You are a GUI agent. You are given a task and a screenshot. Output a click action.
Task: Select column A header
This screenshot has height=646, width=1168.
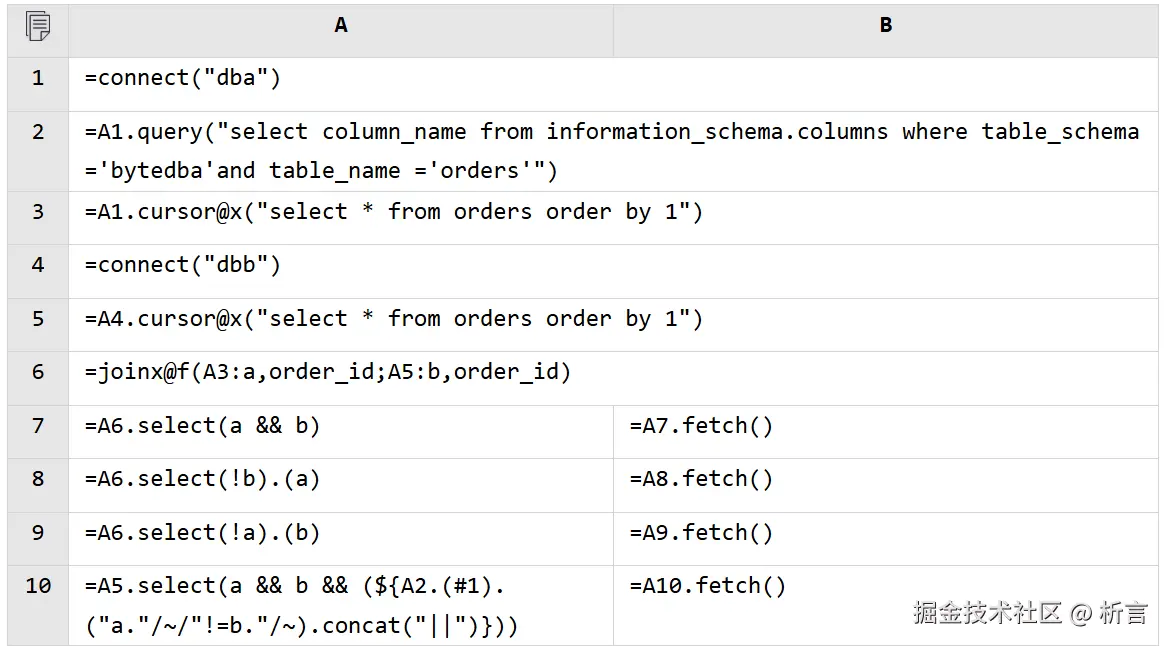tap(341, 26)
